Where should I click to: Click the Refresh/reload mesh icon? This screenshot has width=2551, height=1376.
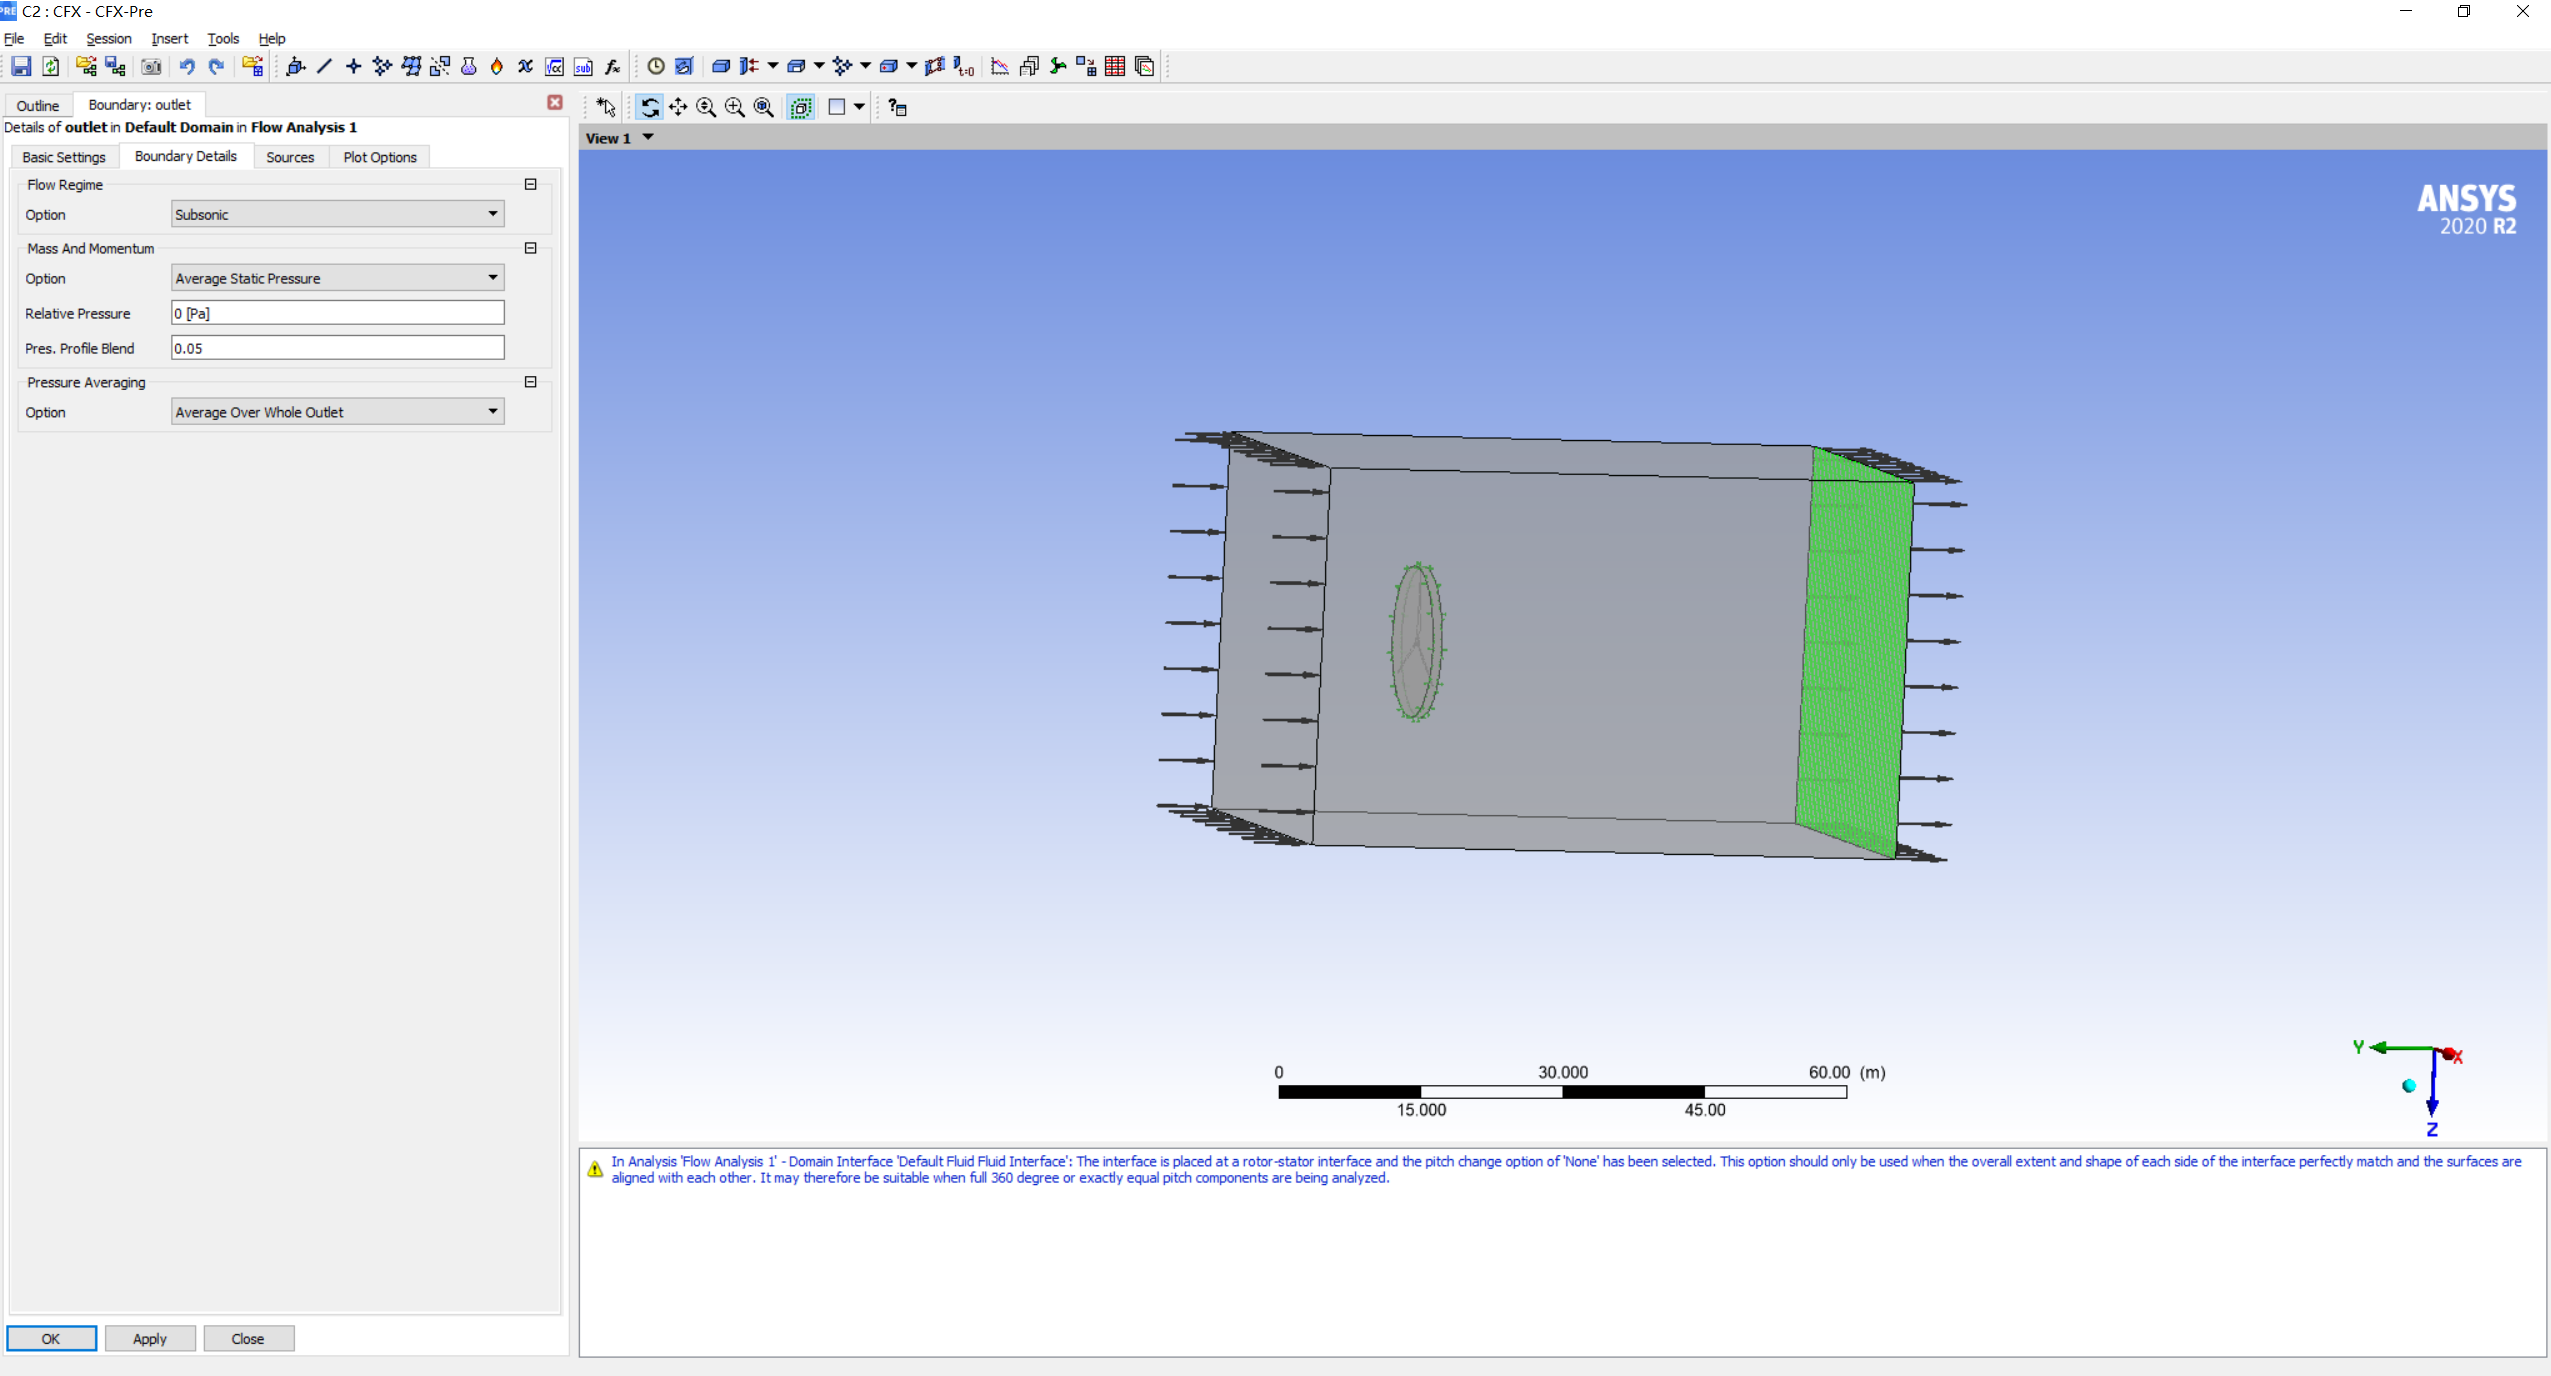click(50, 66)
